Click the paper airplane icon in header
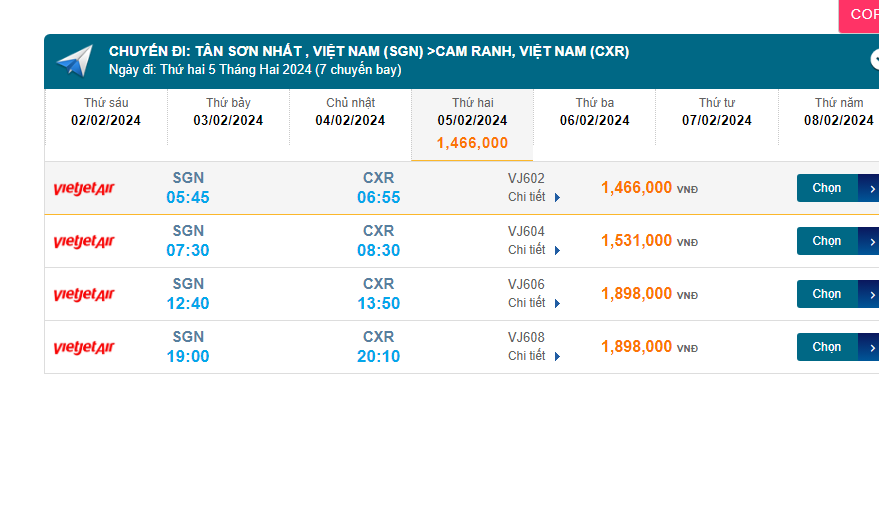The image size is (879, 510). pos(74,60)
